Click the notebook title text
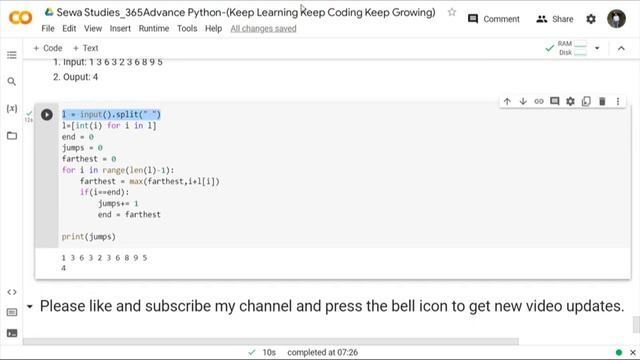 246,12
